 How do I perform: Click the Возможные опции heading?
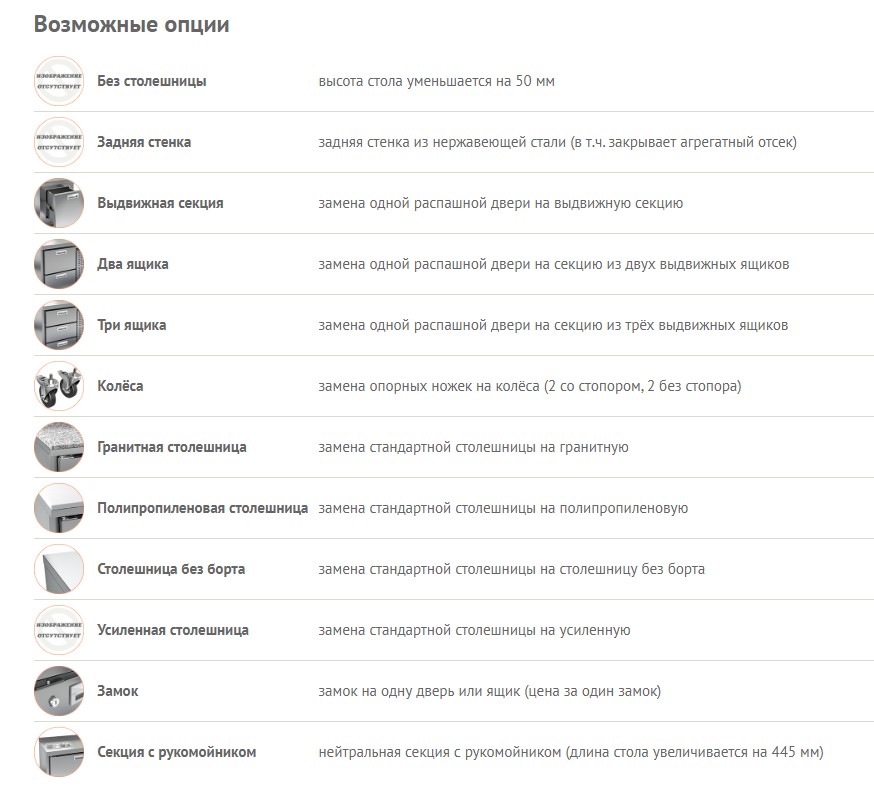(132, 24)
